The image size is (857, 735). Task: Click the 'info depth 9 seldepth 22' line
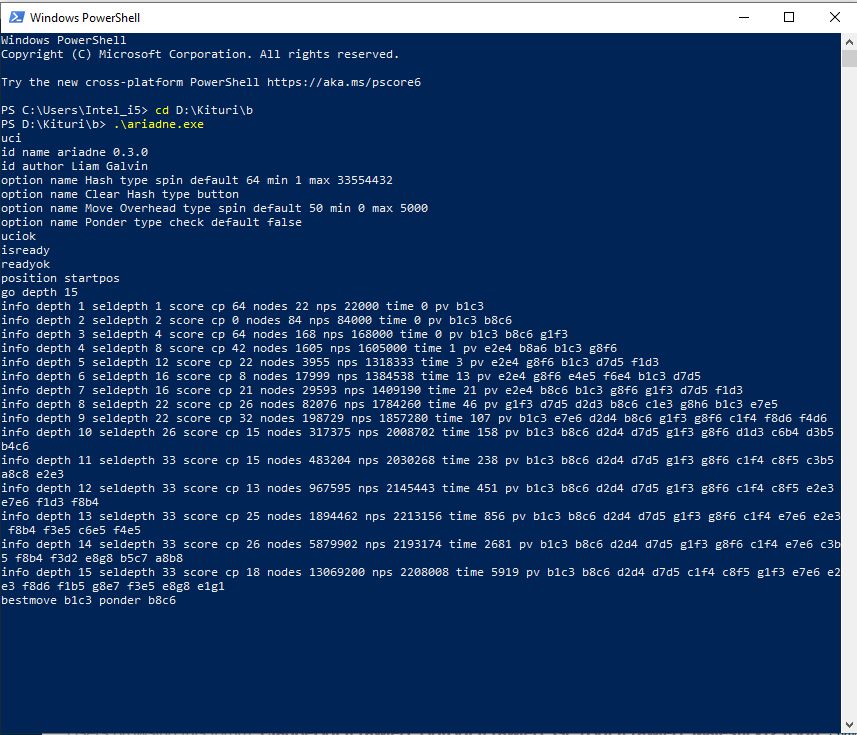pyautogui.click(x=414, y=418)
